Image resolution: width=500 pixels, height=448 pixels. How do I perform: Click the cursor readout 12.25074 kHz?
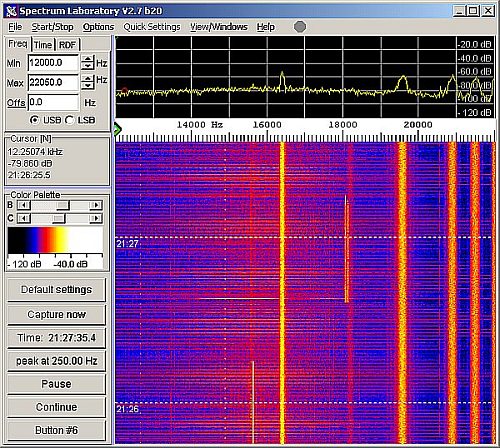coord(35,152)
